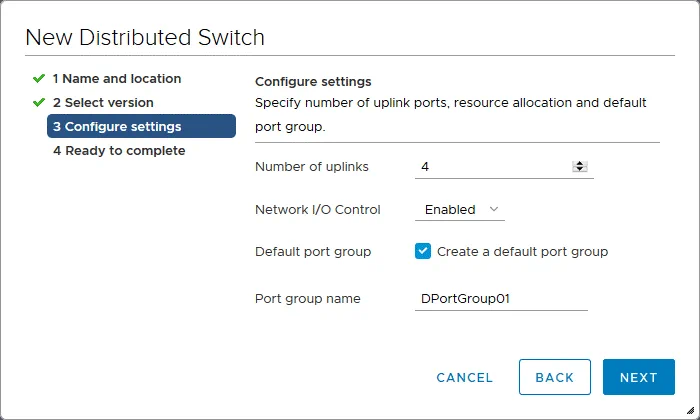
Task: Click the Port group name text field
Action: tap(500, 299)
